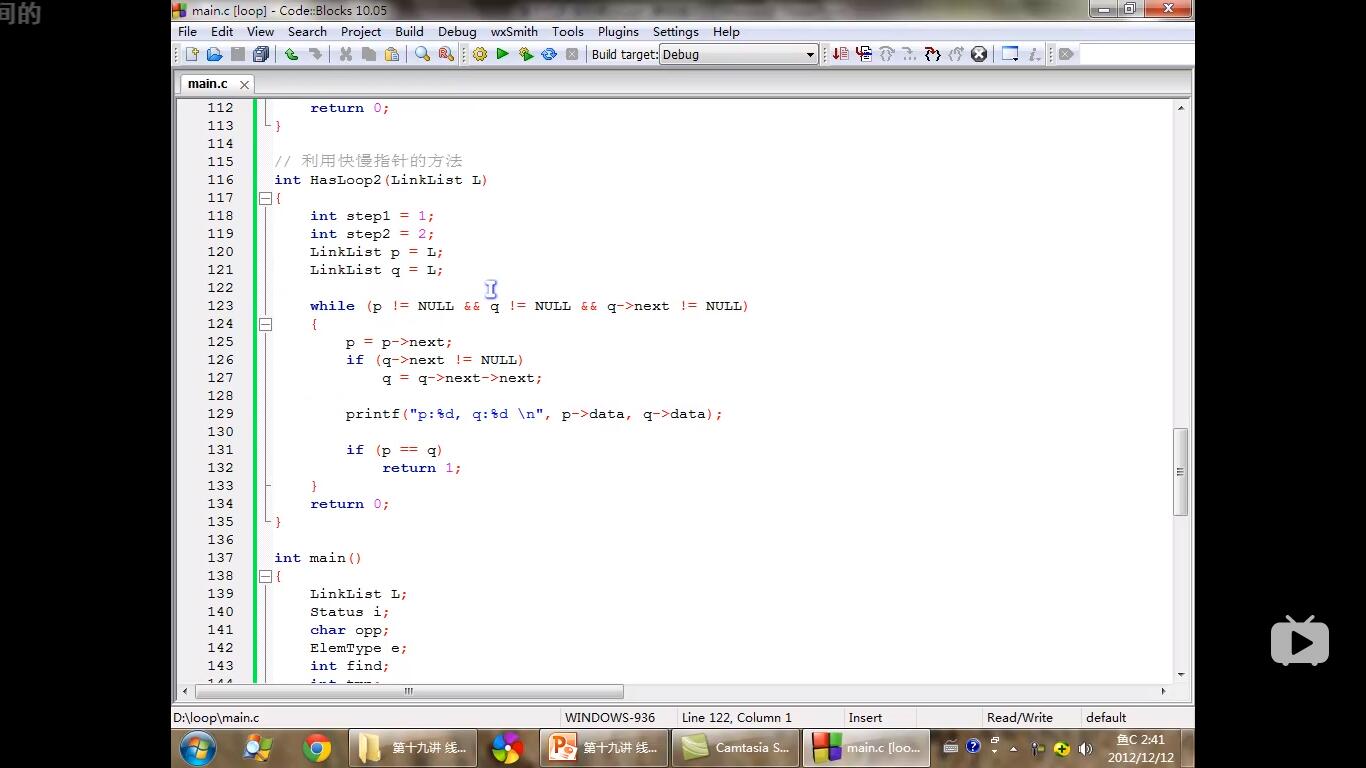This screenshot has width=1366, height=768.
Task: Open Google Chrome from the taskbar
Action: 317,747
